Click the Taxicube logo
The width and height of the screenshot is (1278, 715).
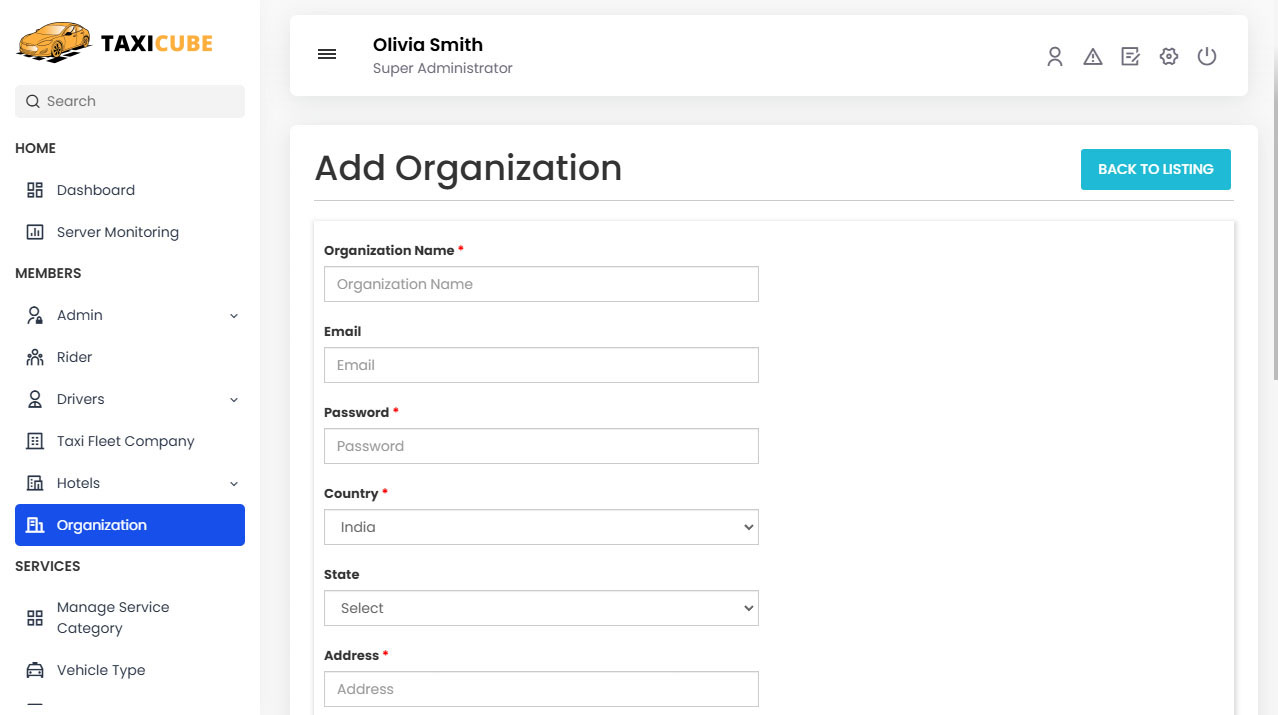tap(115, 42)
